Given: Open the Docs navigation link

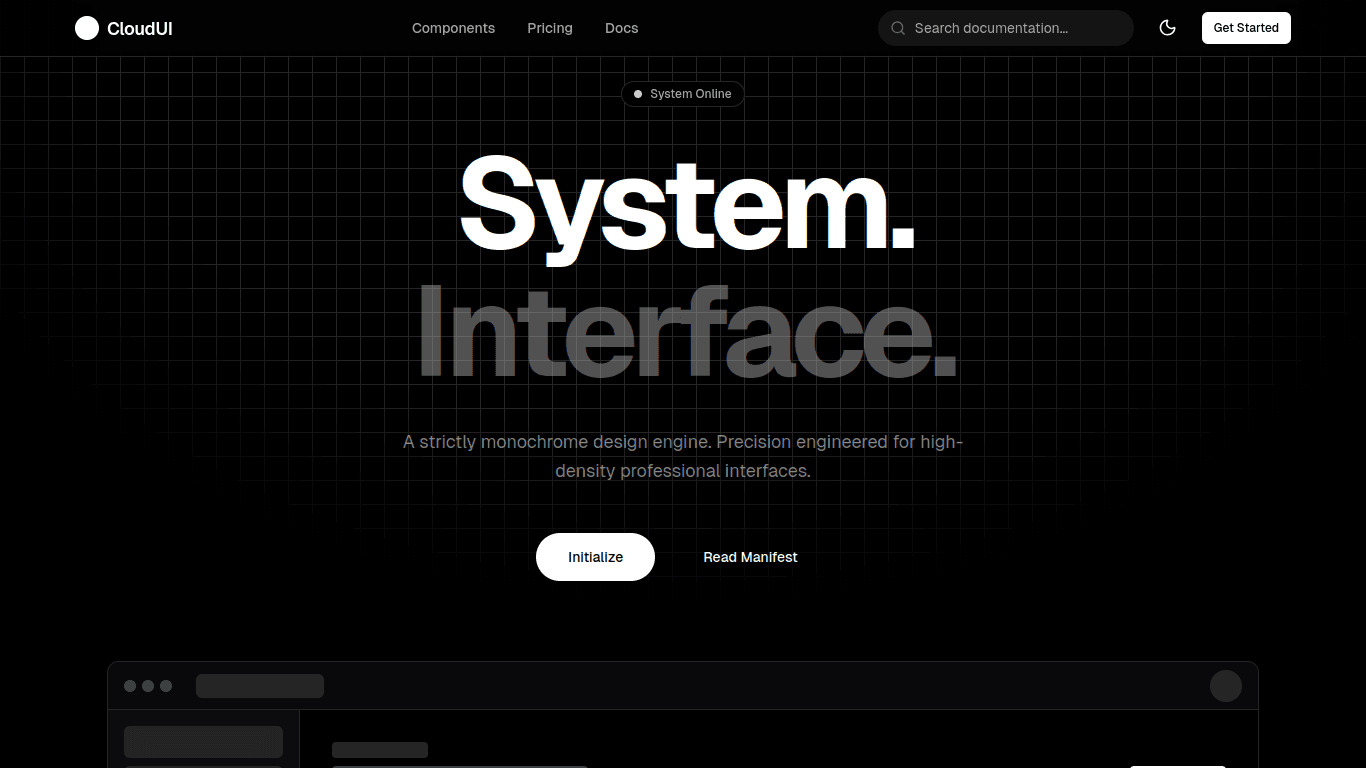Looking at the screenshot, I should click(x=621, y=28).
